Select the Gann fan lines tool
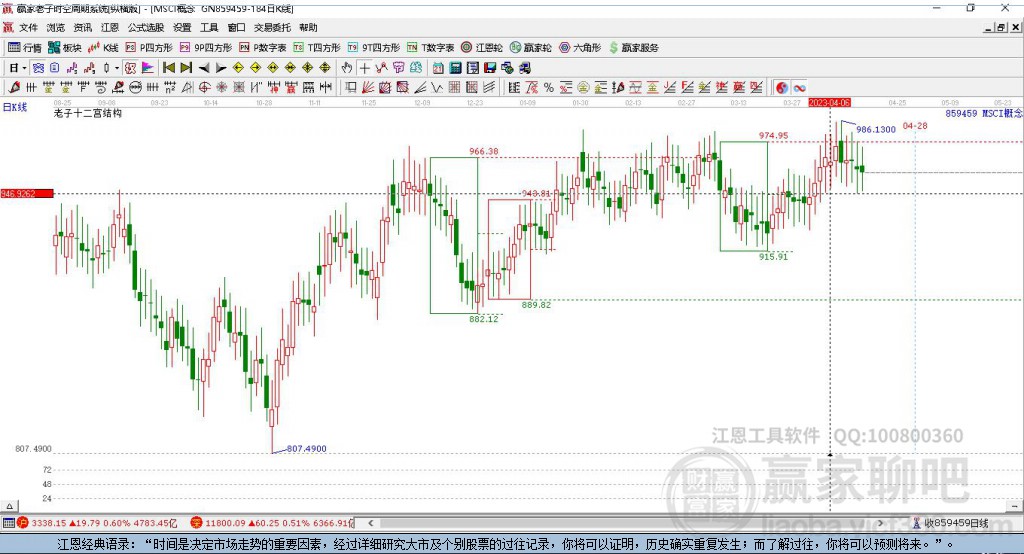 (x=368, y=88)
